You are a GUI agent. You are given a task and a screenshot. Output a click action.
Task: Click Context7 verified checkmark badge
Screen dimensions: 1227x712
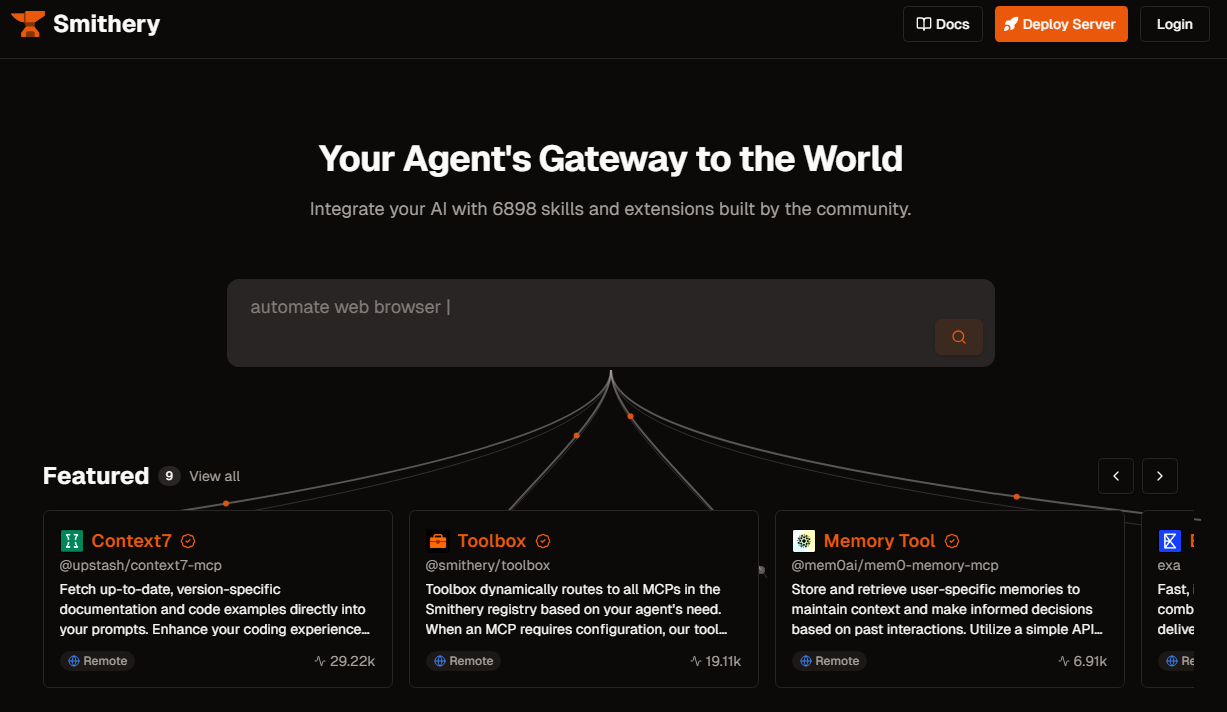pyautogui.click(x=188, y=541)
